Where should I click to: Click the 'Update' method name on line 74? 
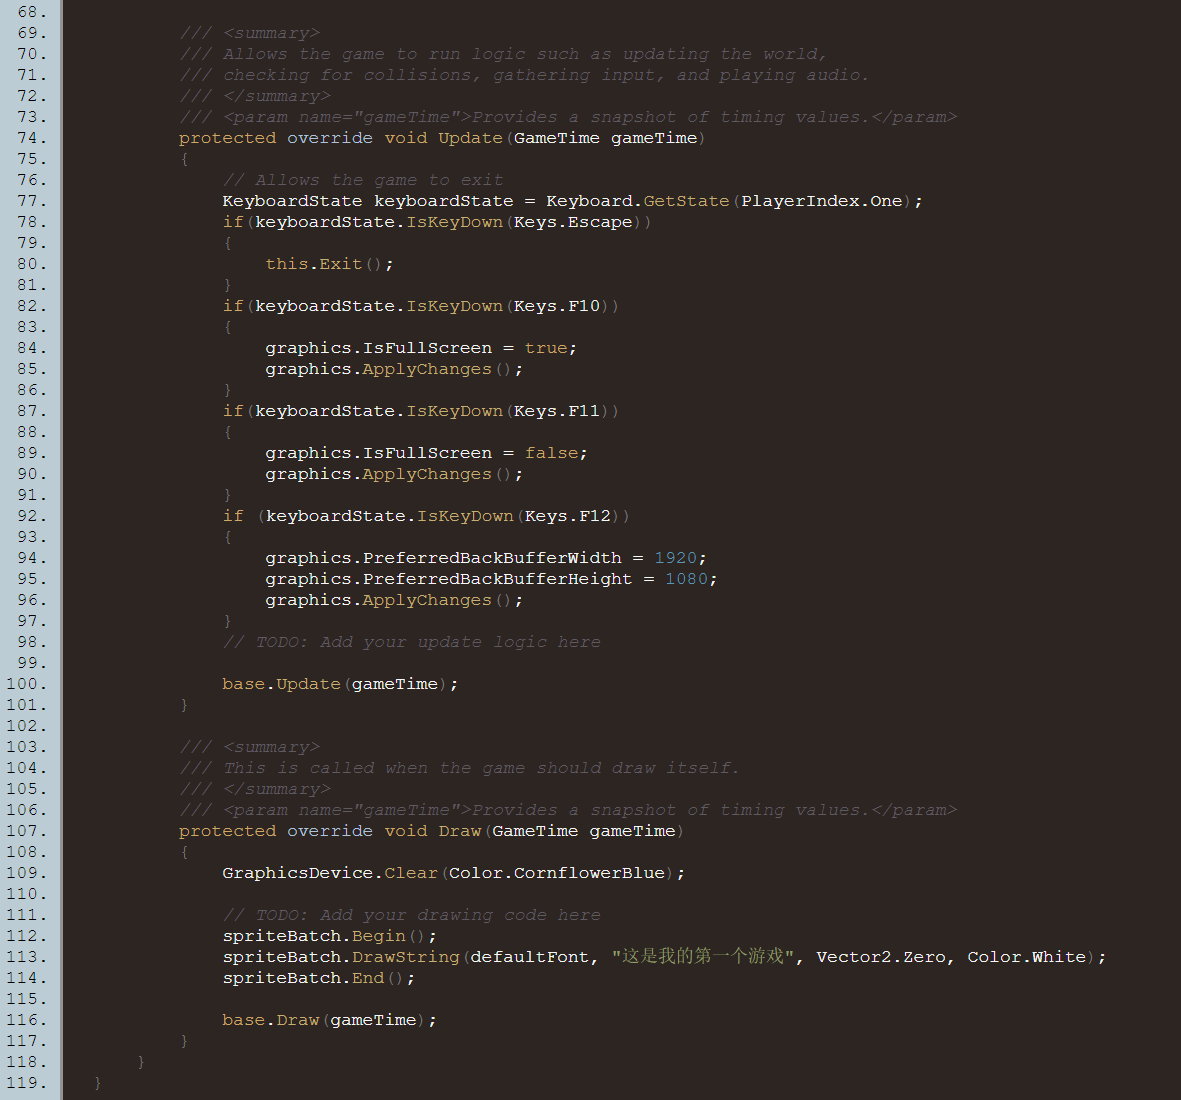[x=470, y=138]
